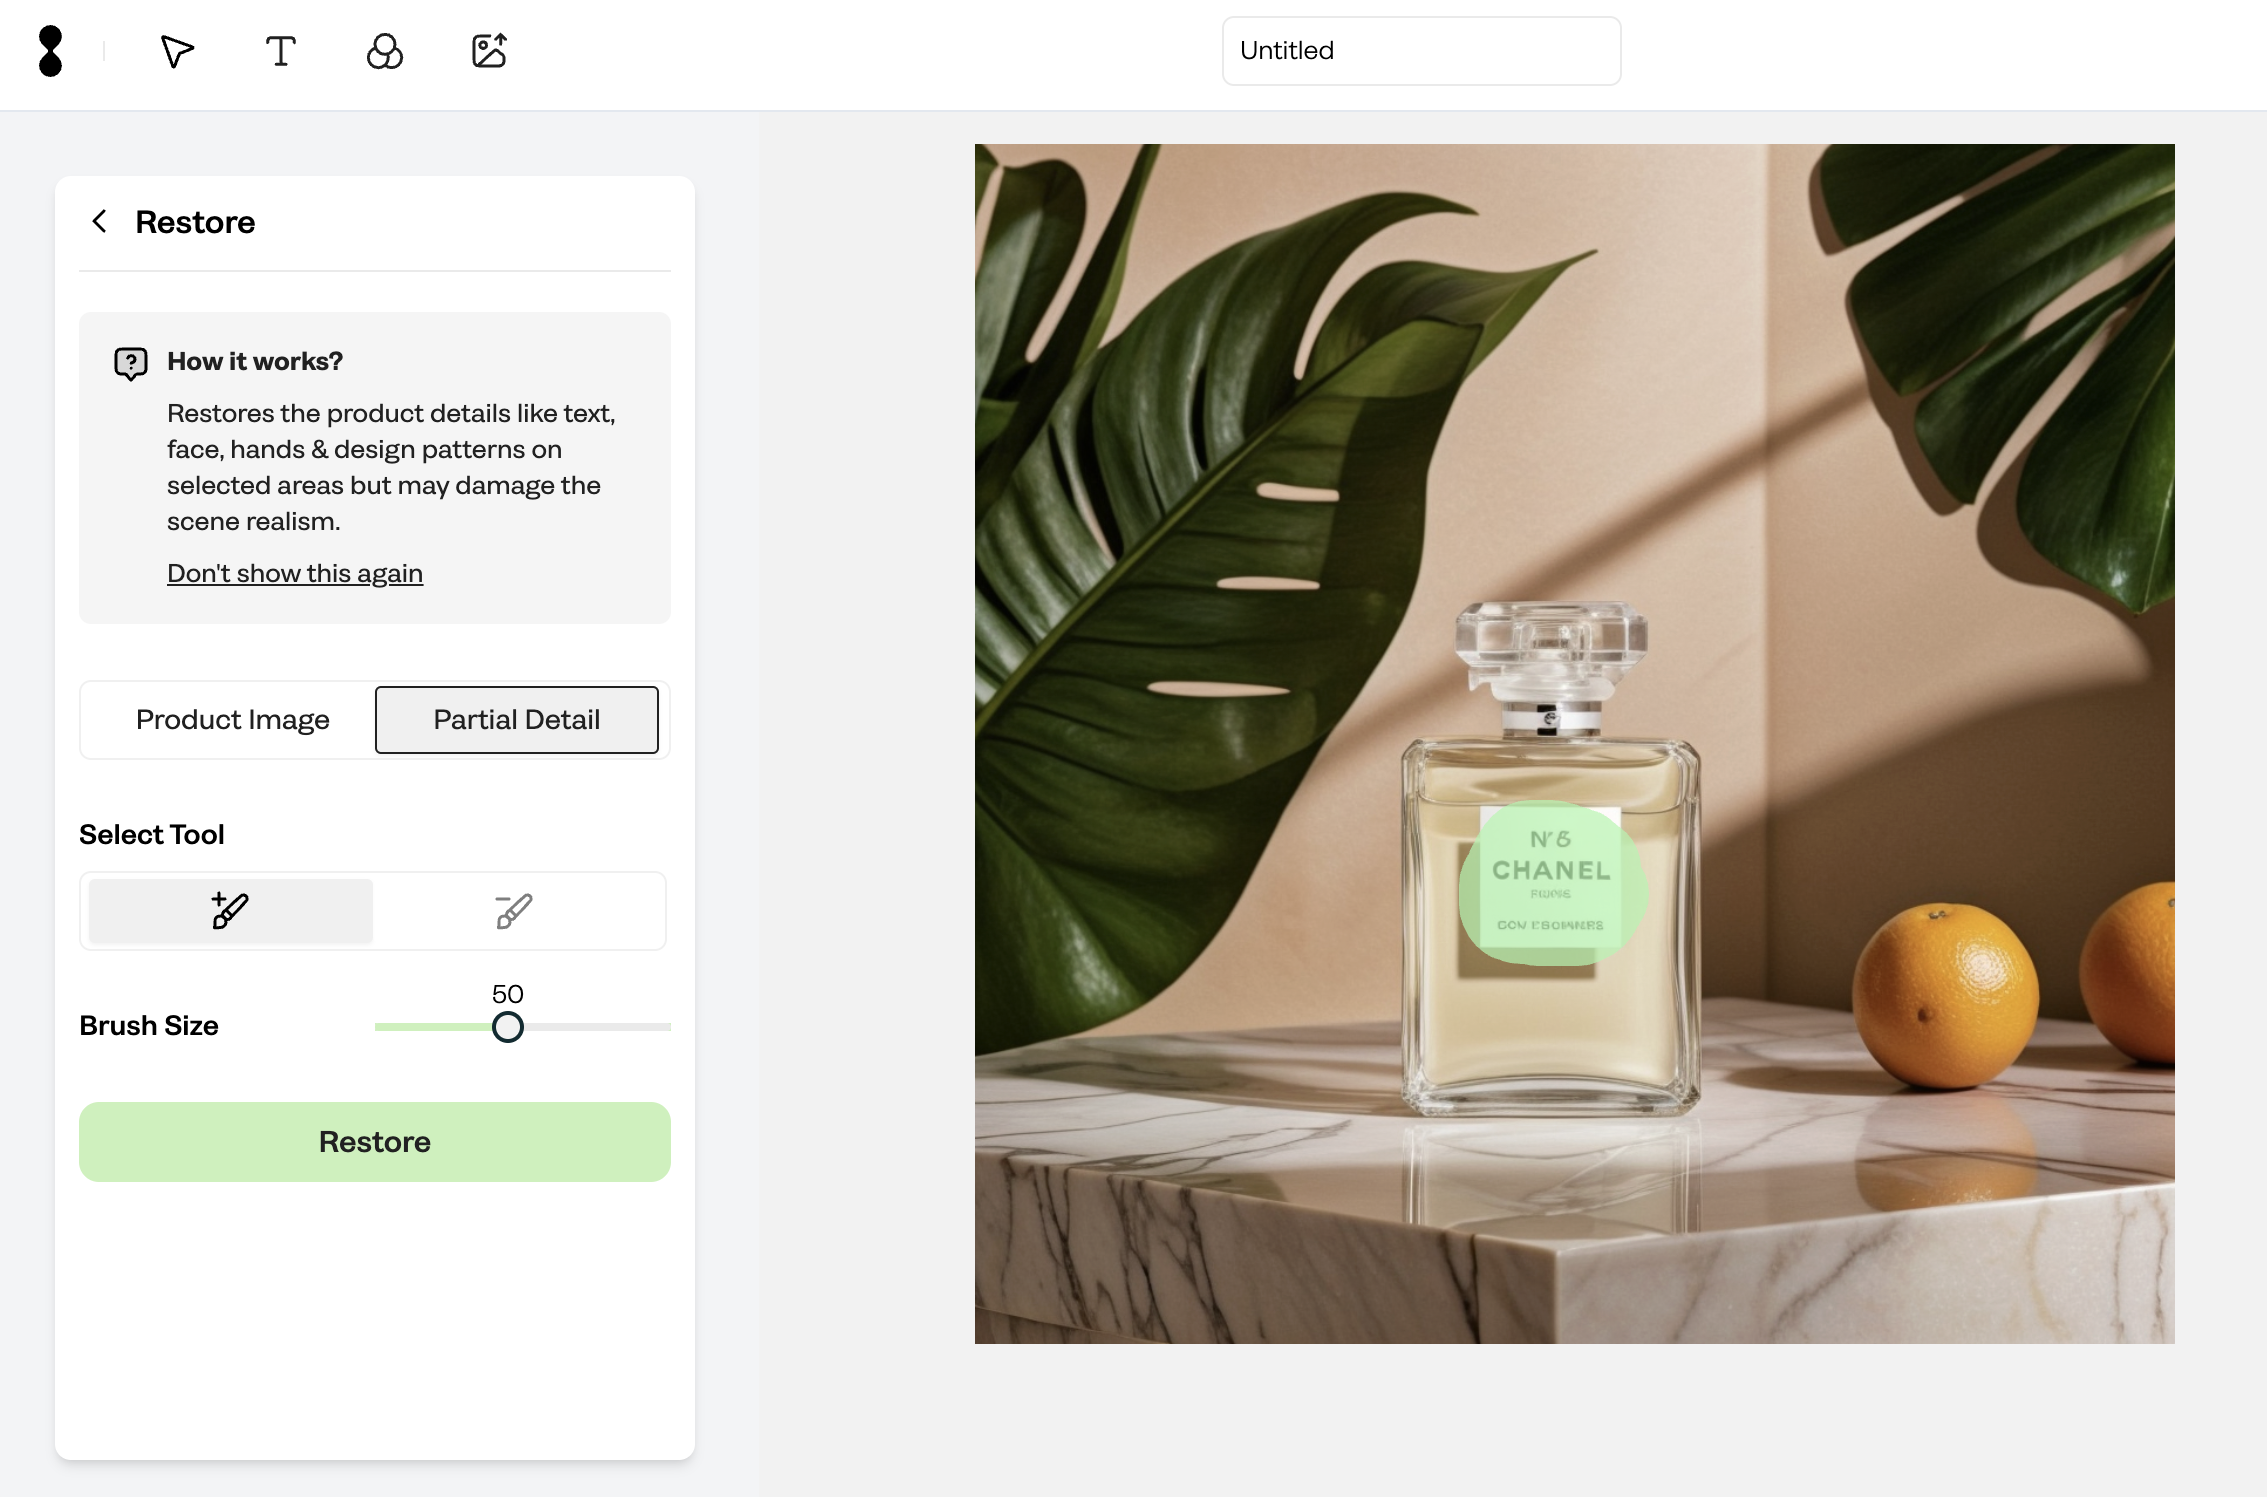Screen dimensions: 2267x1497
Task: Click the Restore panel heading
Action: pyautogui.click(x=195, y=221)
